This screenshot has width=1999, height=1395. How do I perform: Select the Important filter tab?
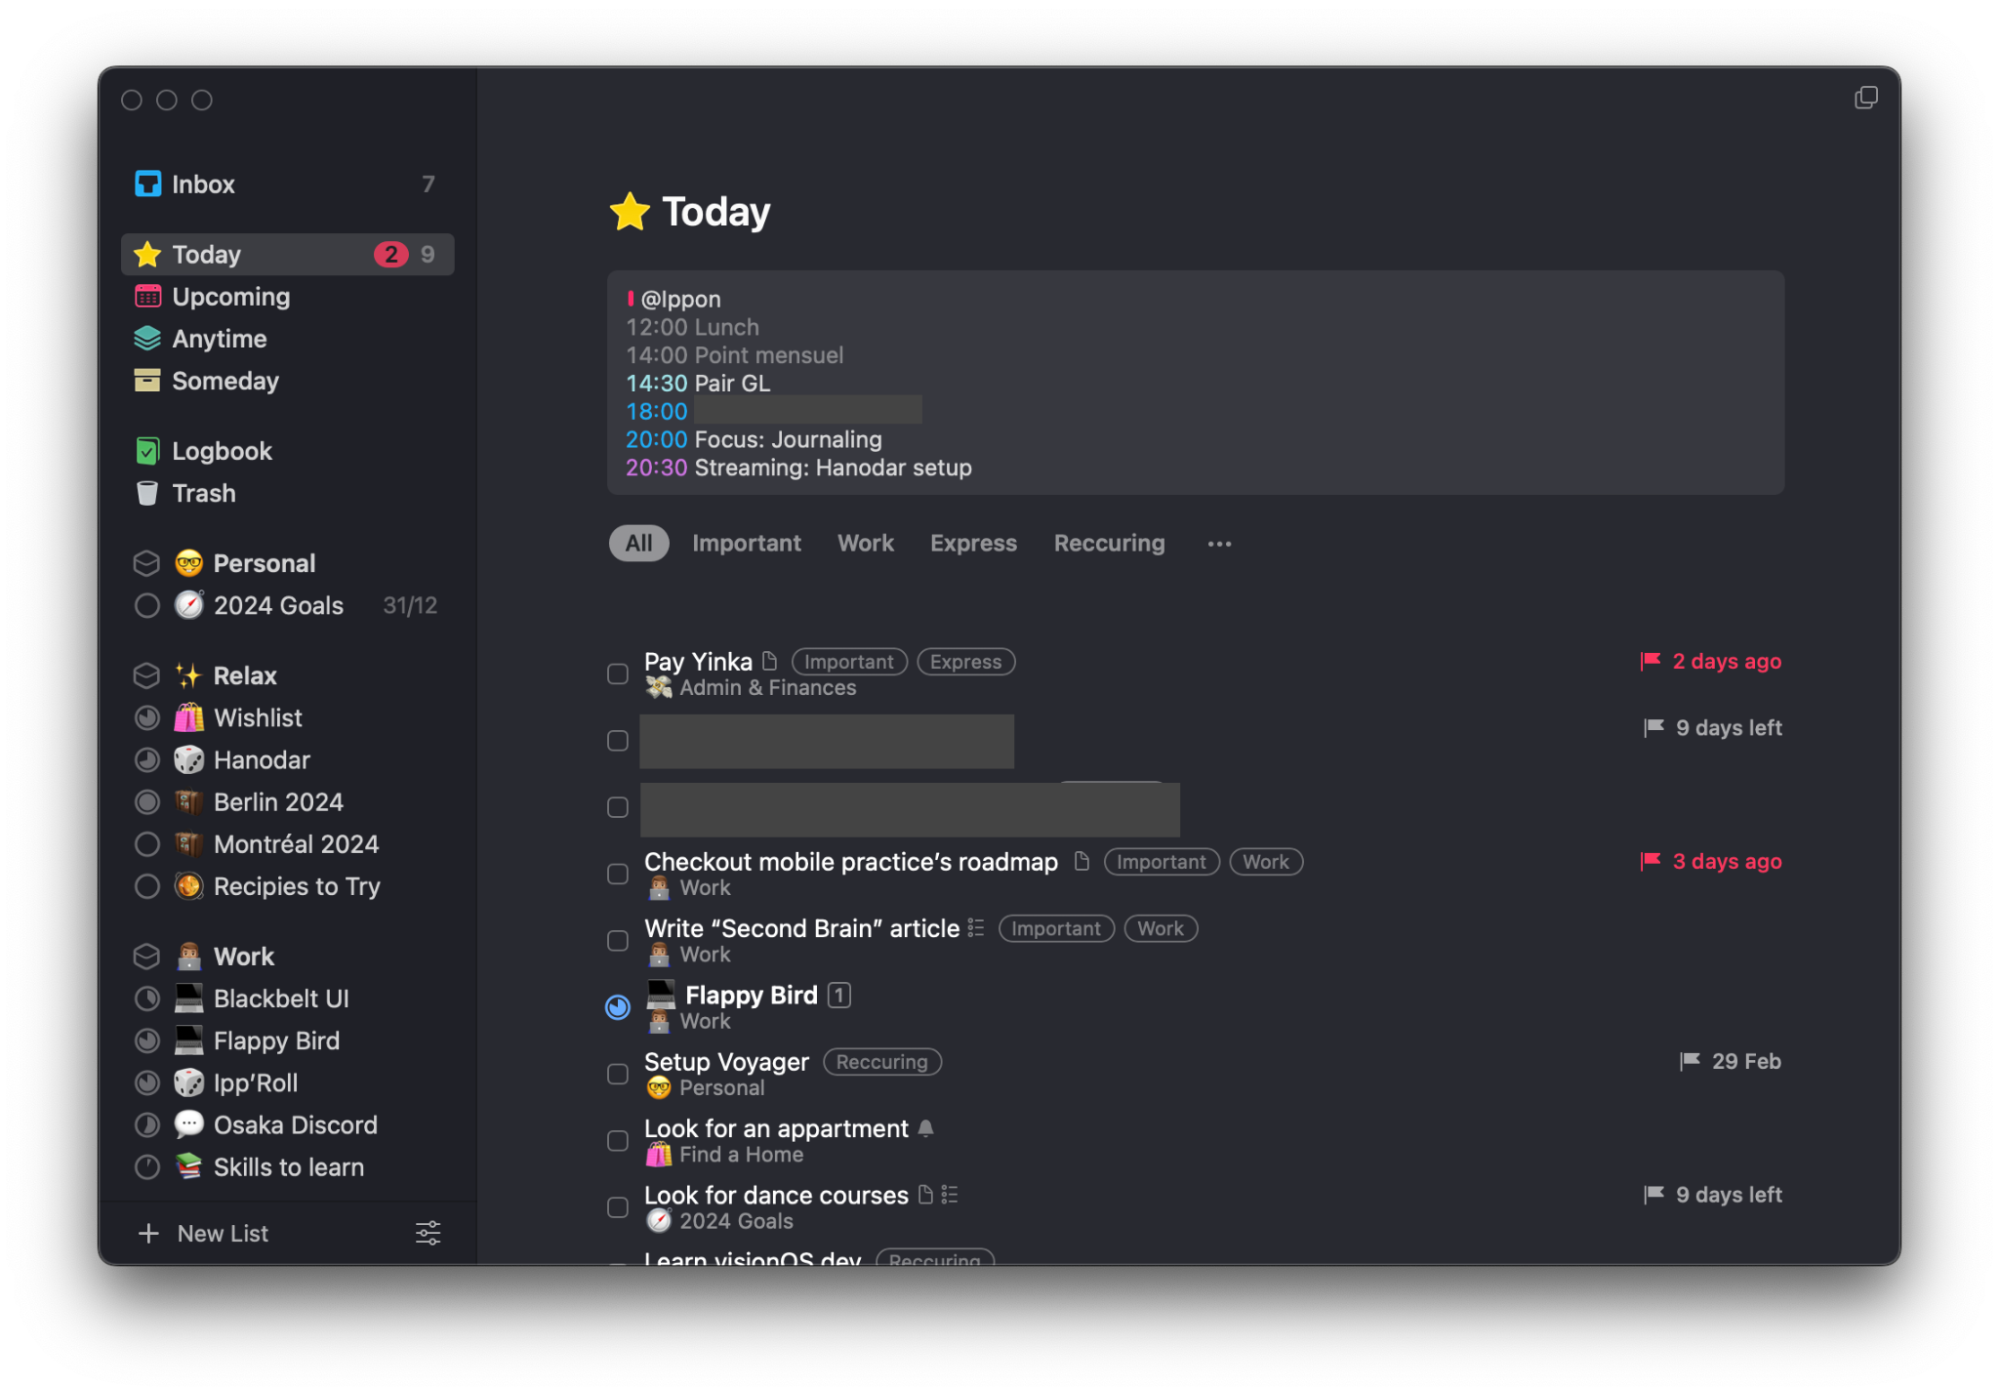click(x=746, y=542)
